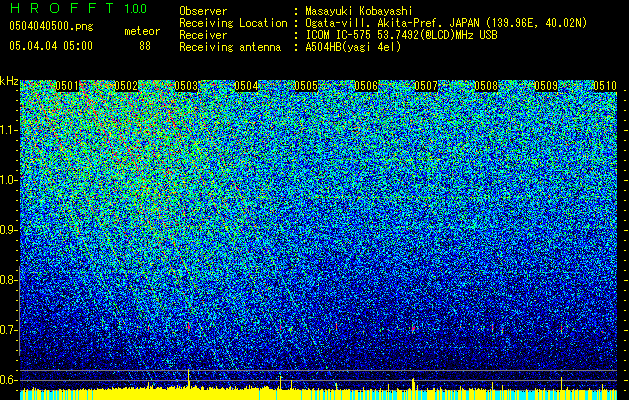Click the observer name Masayuki Kobayashi

click(359, 11)
